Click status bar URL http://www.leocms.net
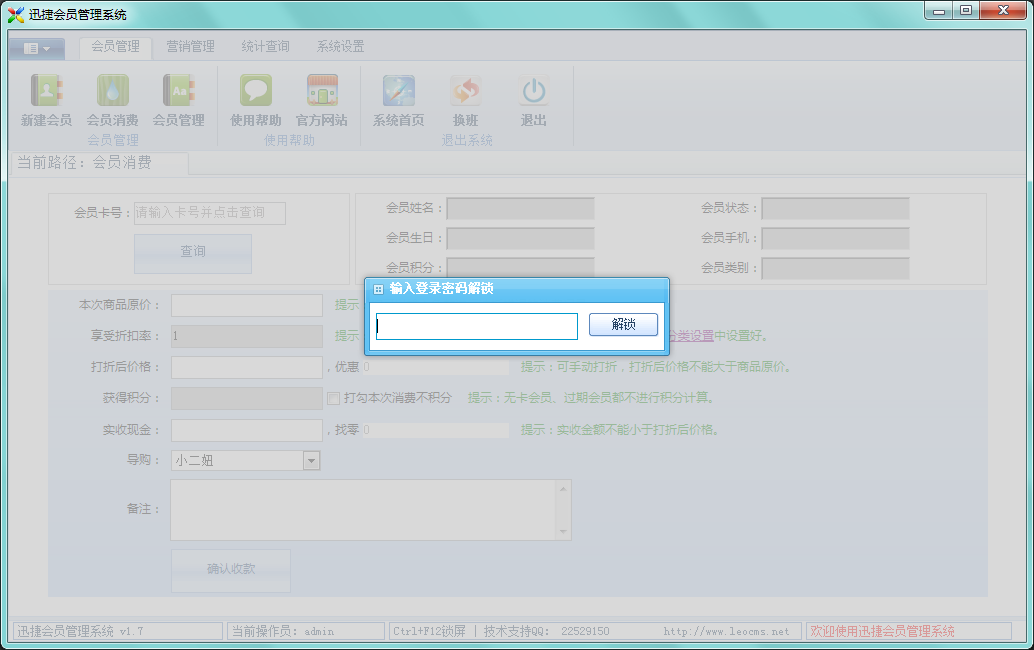Image resolution: width=1034 pixels, height=650 pixels. click(x=726, y=632)
